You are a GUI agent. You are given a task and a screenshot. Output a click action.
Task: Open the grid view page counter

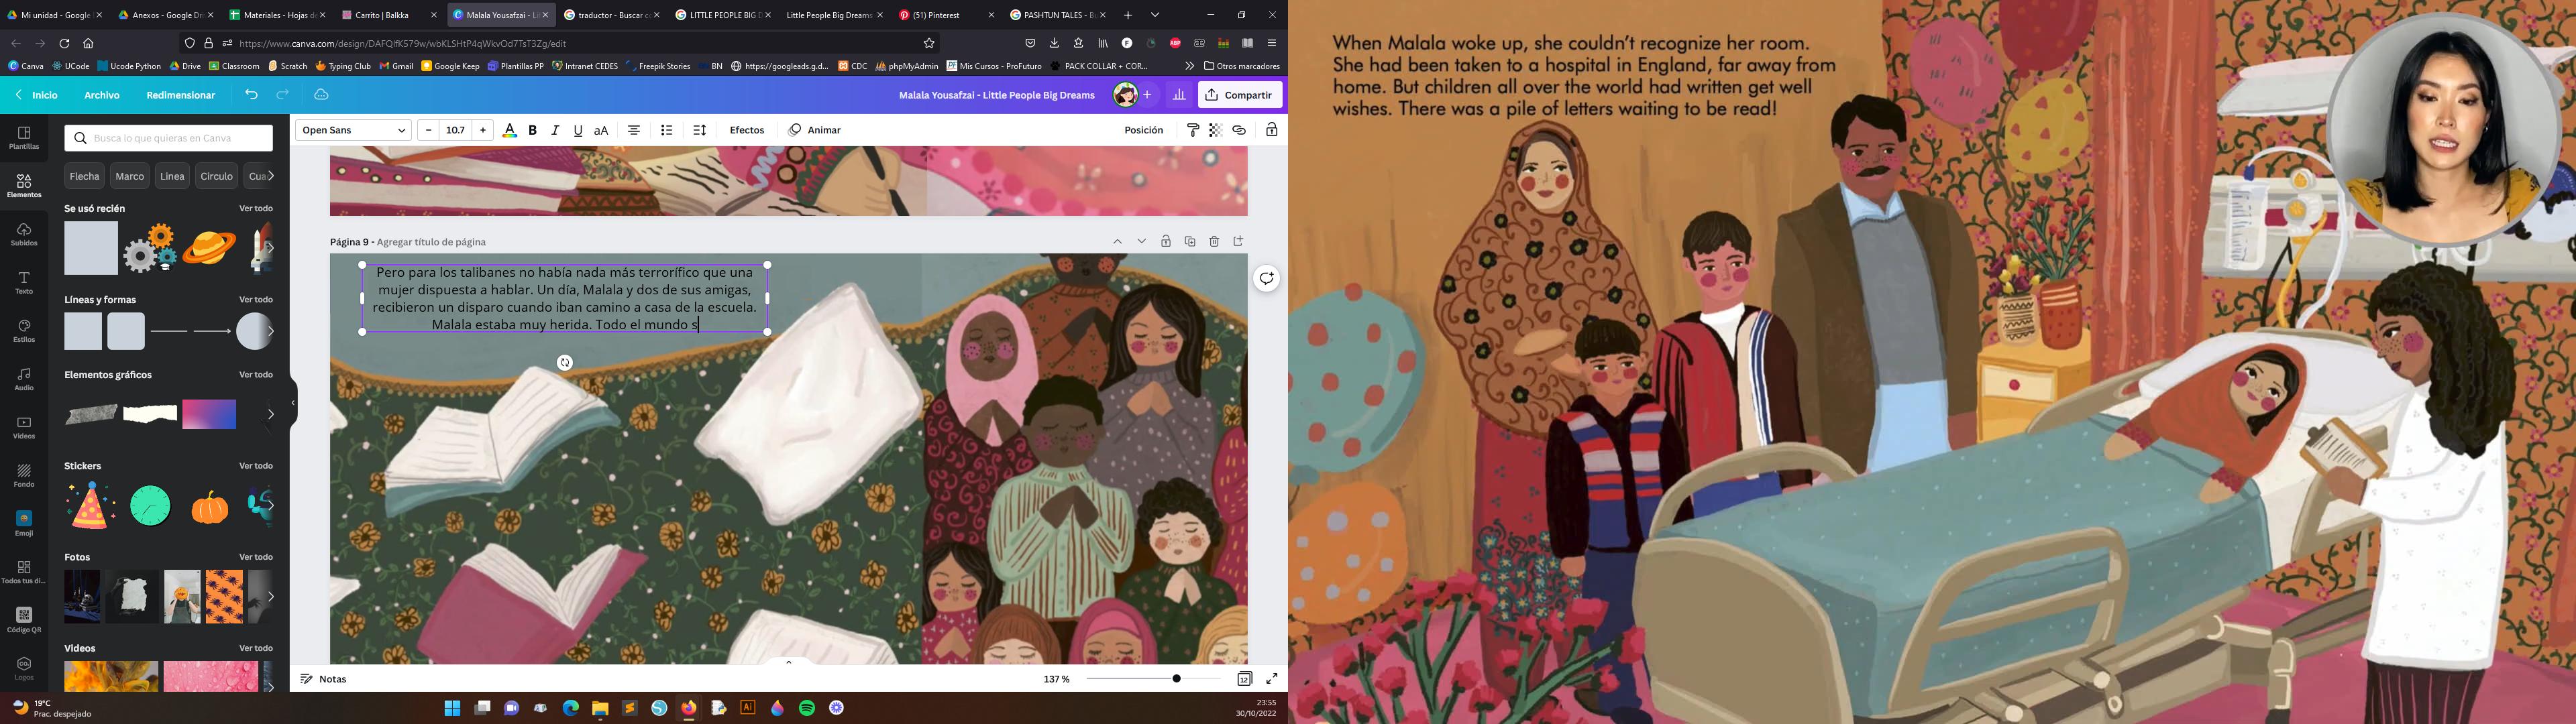point(1244,679)
